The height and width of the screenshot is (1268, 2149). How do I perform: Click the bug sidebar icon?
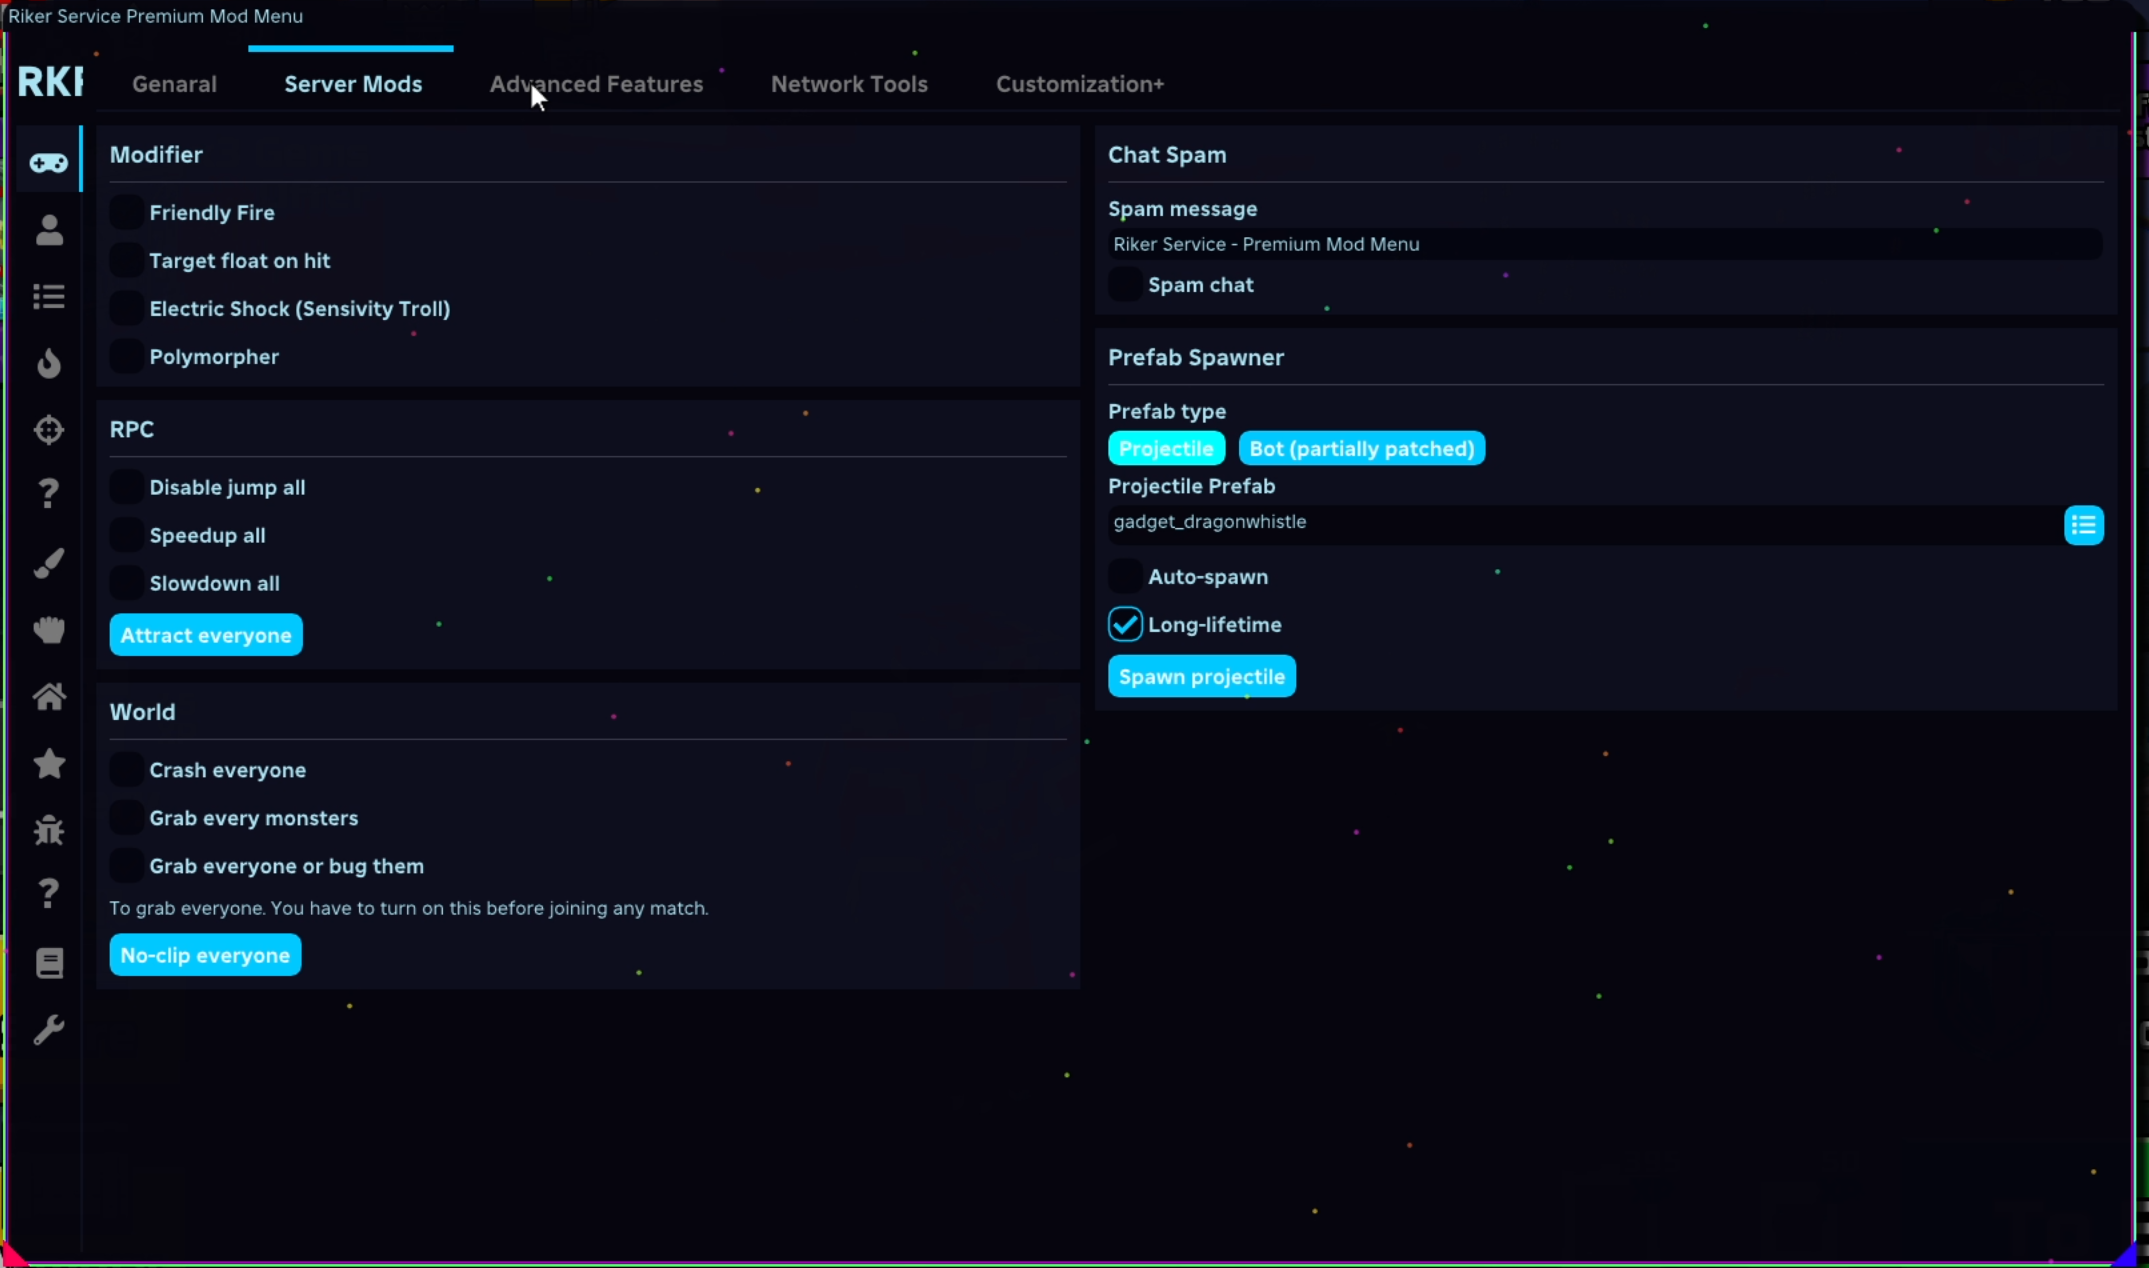[48, 830]
